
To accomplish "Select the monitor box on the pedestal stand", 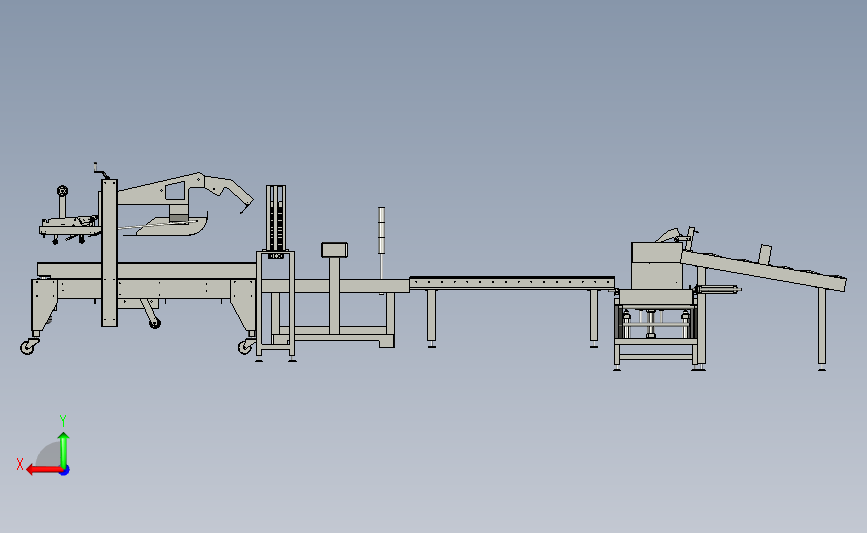I will point(335,250).
